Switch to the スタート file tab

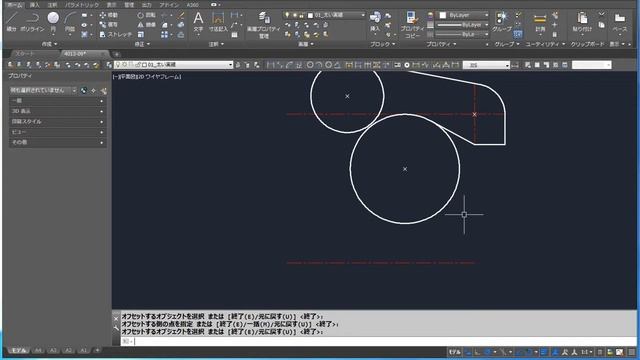pyautogui.click(x=25, y=54)
